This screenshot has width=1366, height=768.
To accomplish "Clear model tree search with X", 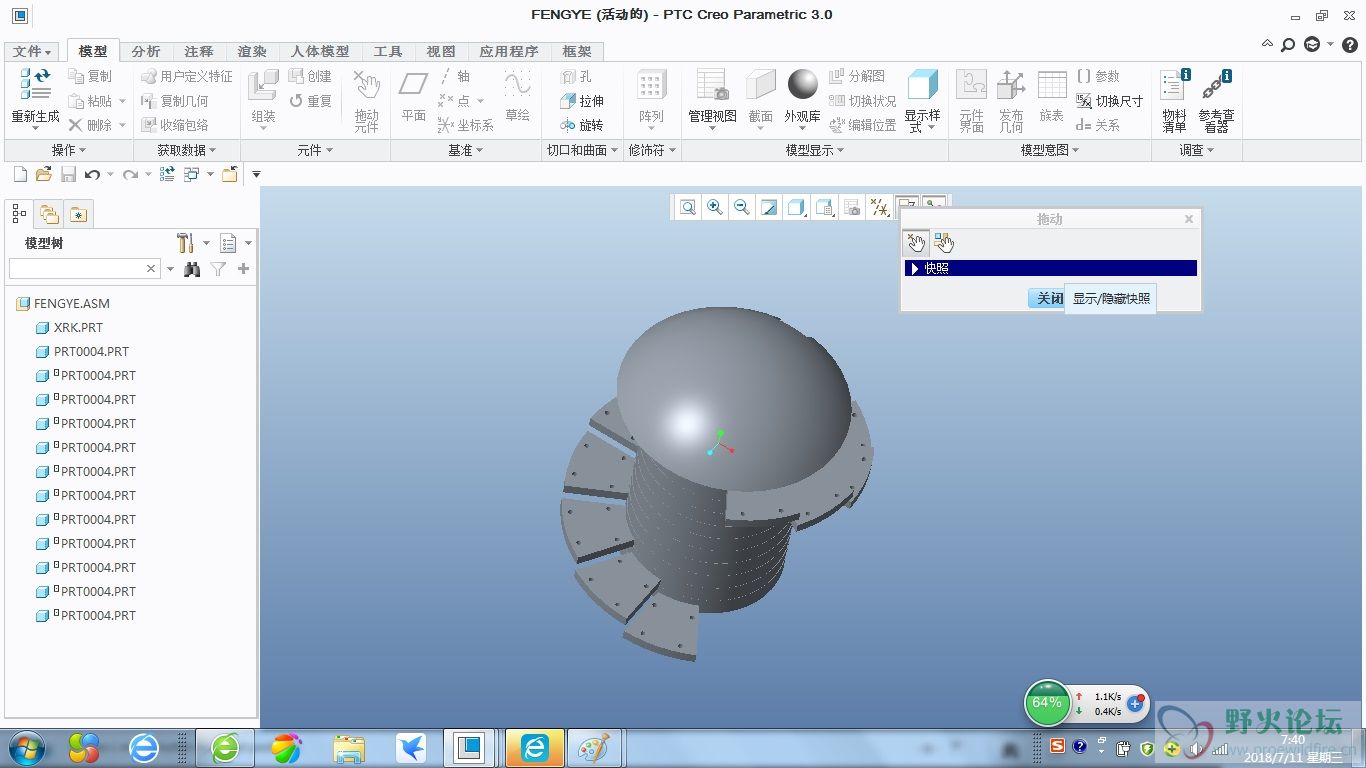I will [x=151, y=269].
